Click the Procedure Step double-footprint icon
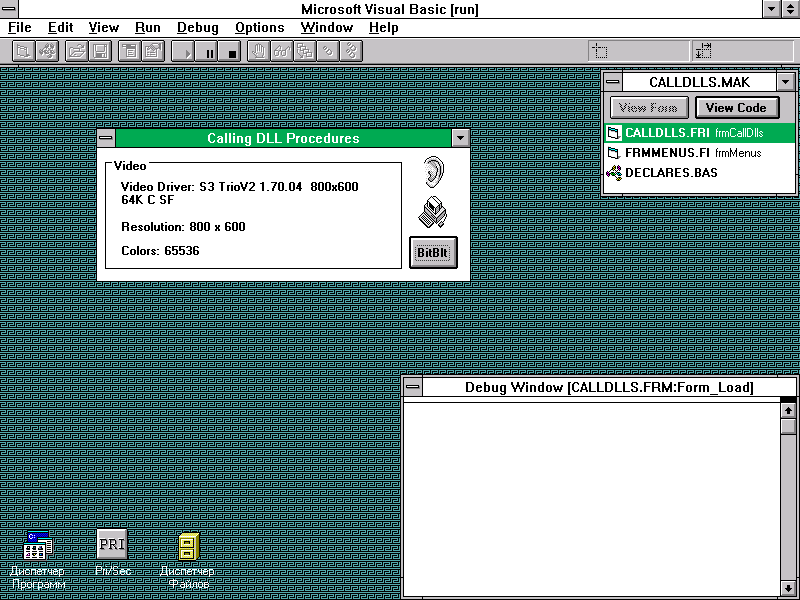800x600 pixels. (351, 51)
